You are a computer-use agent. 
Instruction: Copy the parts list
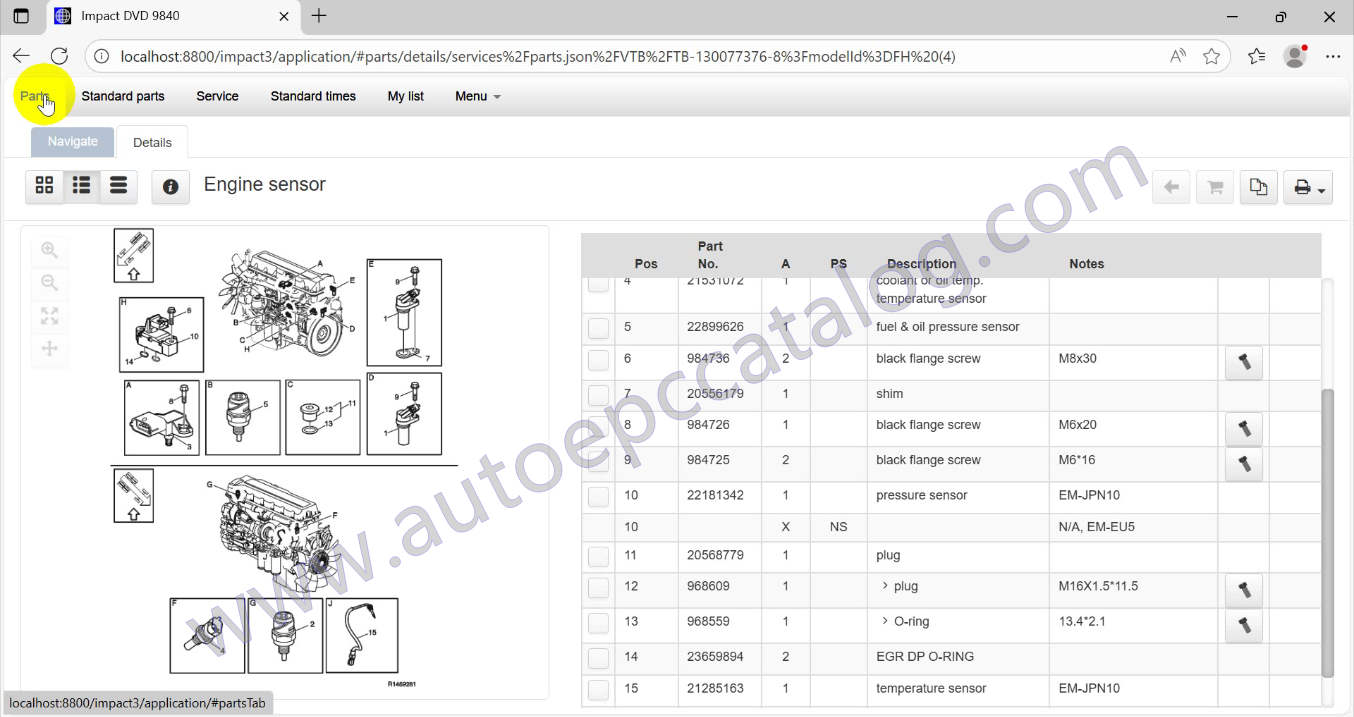tap(1258, 187)
